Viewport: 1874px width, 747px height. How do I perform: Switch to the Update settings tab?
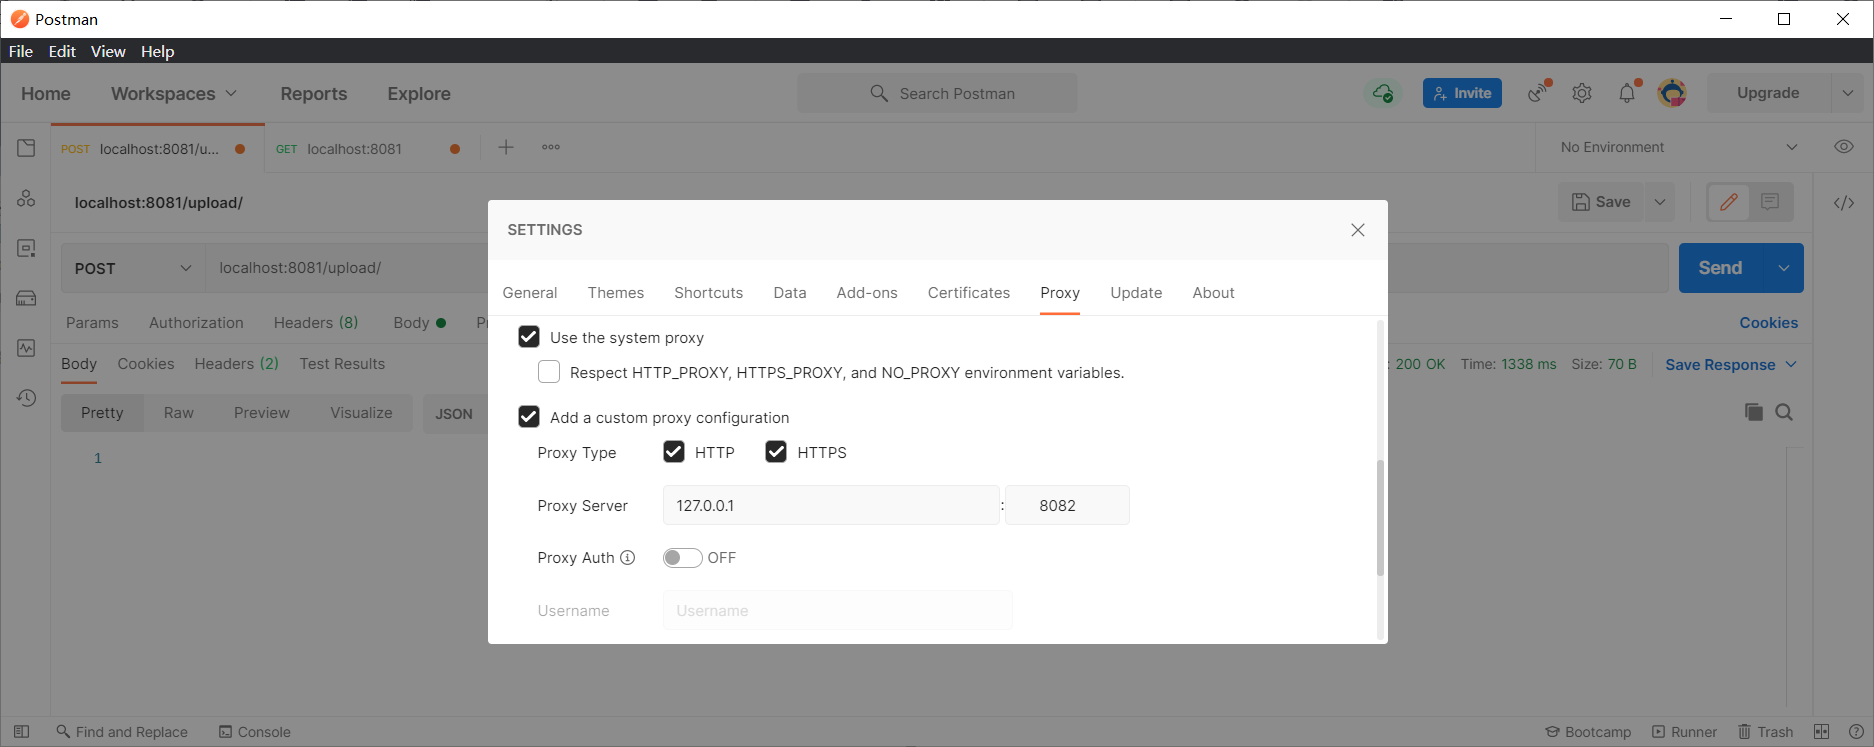[x=1137, y=293]
